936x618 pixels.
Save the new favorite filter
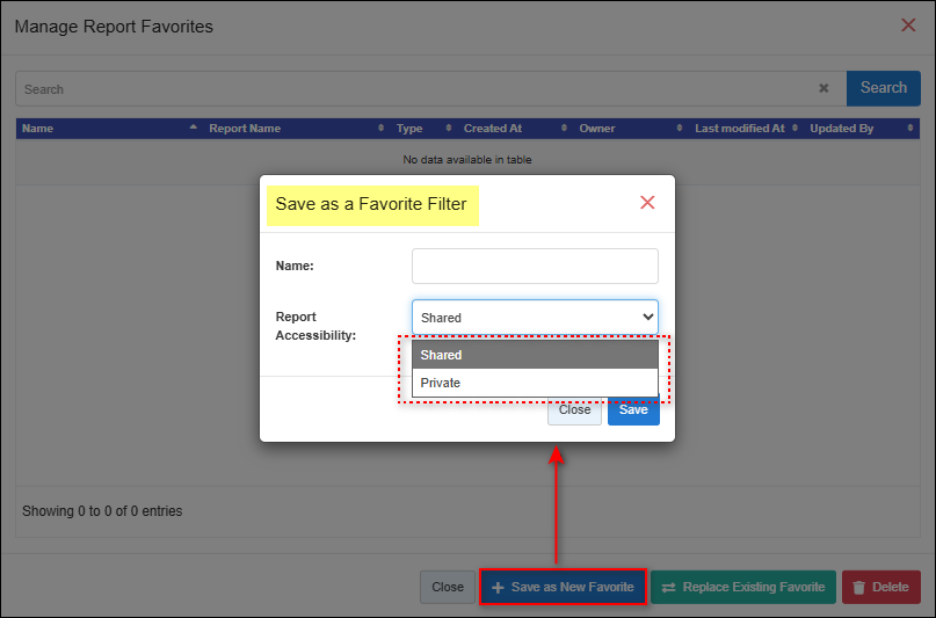coord(633,410)
